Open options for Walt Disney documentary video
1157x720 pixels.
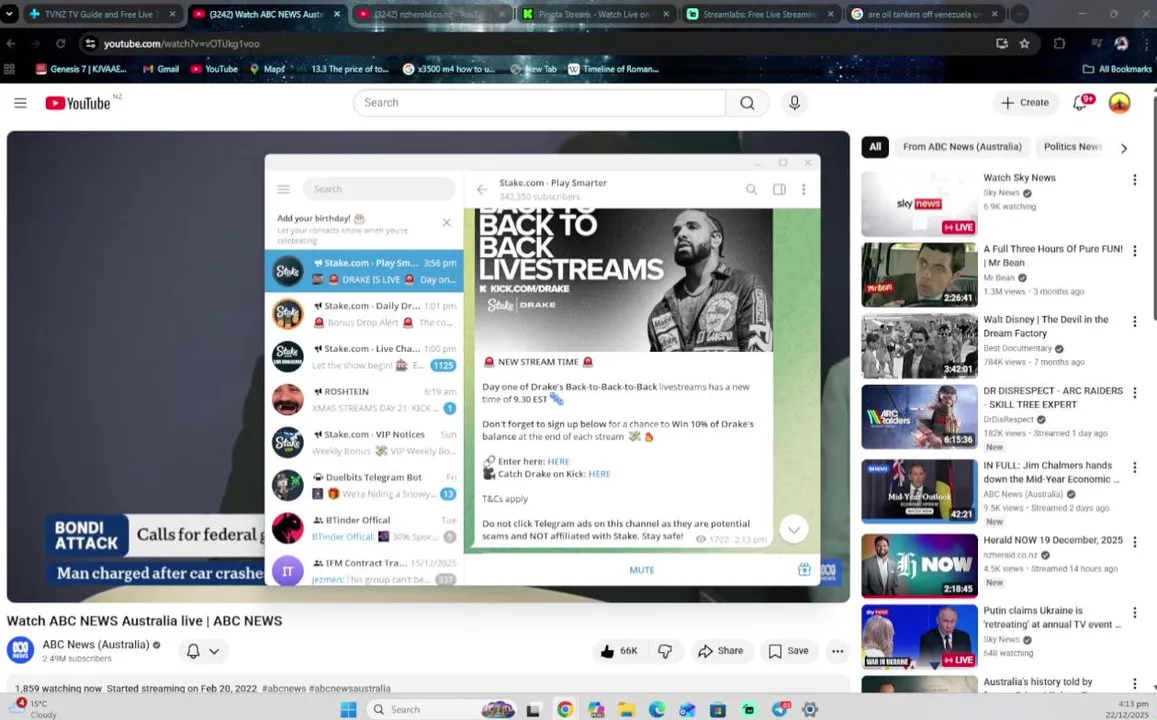click(x=1135, y=322)
